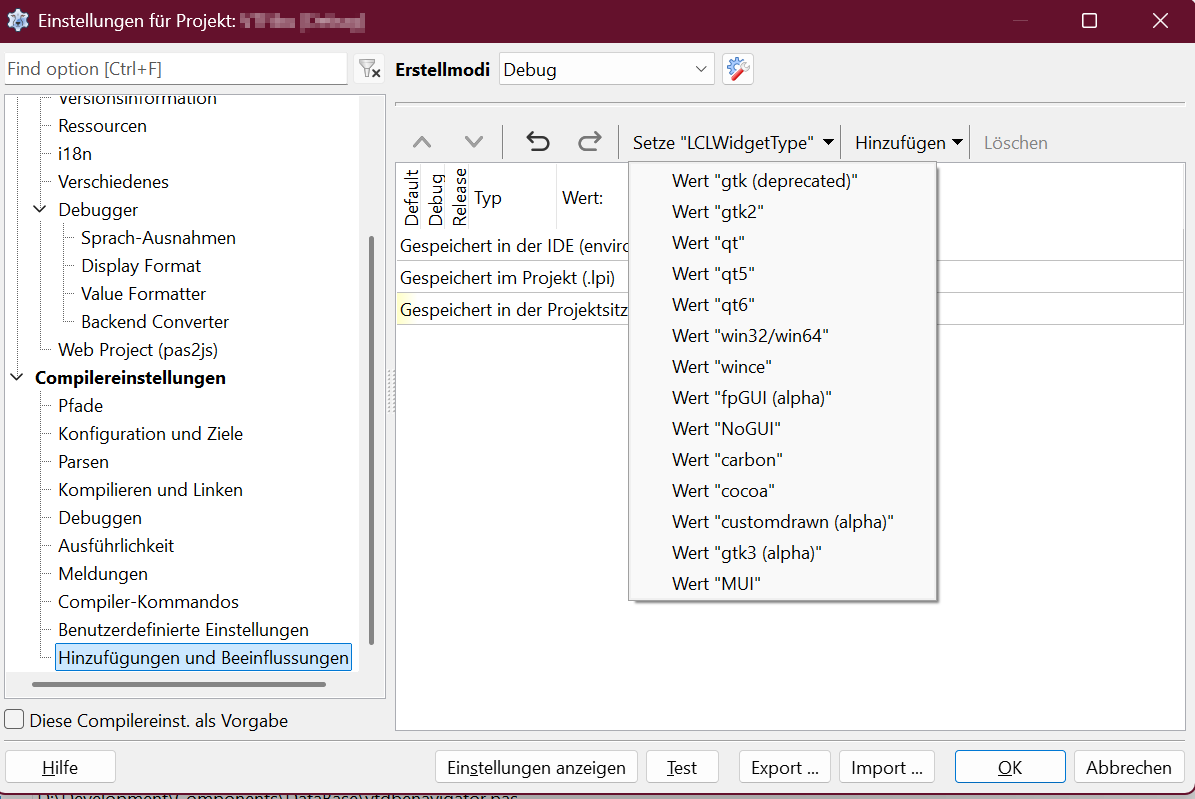Image resolution: width=1195 pixels, height=799 pixels.
Task: Move selected item down with arrow icon
Action: point(474,143)
